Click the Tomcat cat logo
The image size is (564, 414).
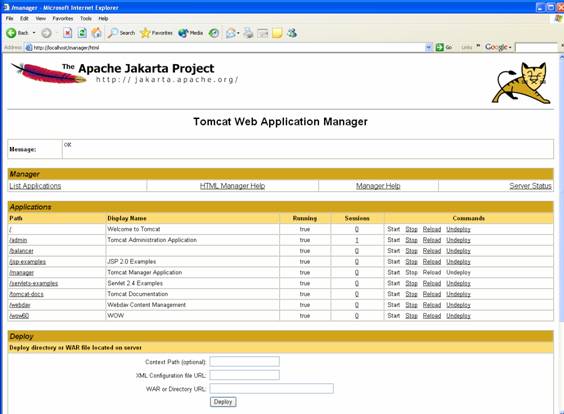(x=521, y=83)
